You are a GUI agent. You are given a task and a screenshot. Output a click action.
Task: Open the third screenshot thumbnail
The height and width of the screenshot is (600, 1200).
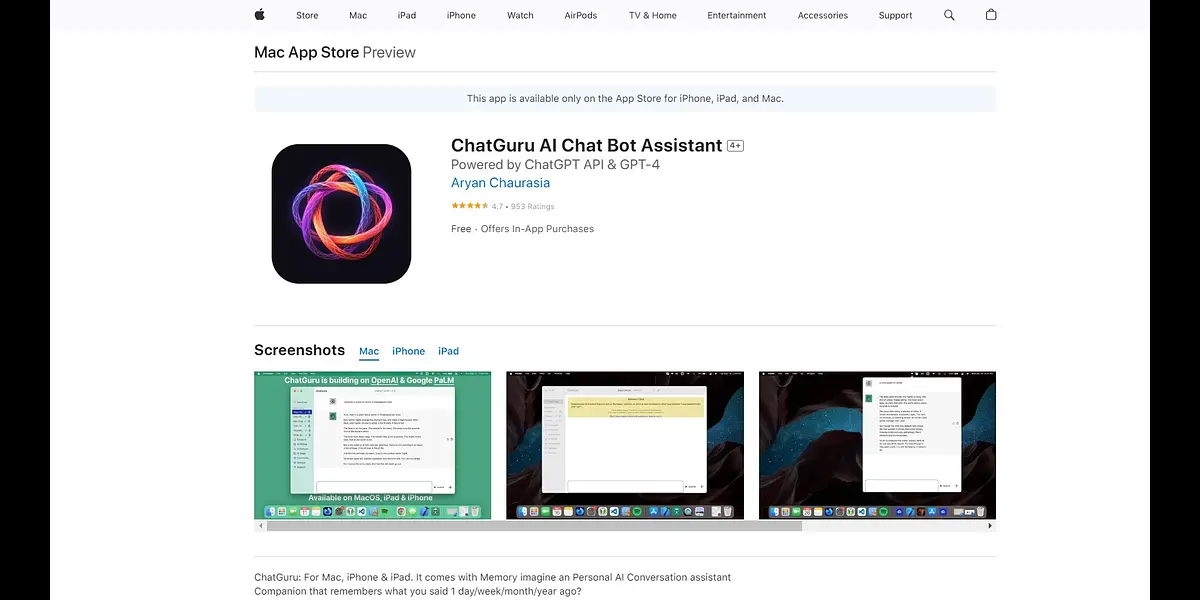coord(877,445)
